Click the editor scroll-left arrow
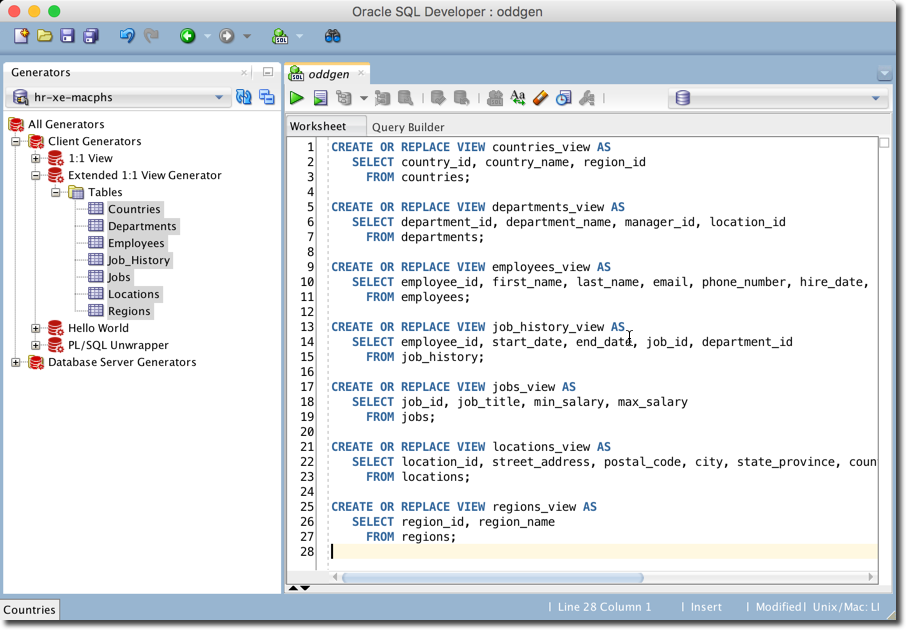906x630 pixels. coord(335,577)
